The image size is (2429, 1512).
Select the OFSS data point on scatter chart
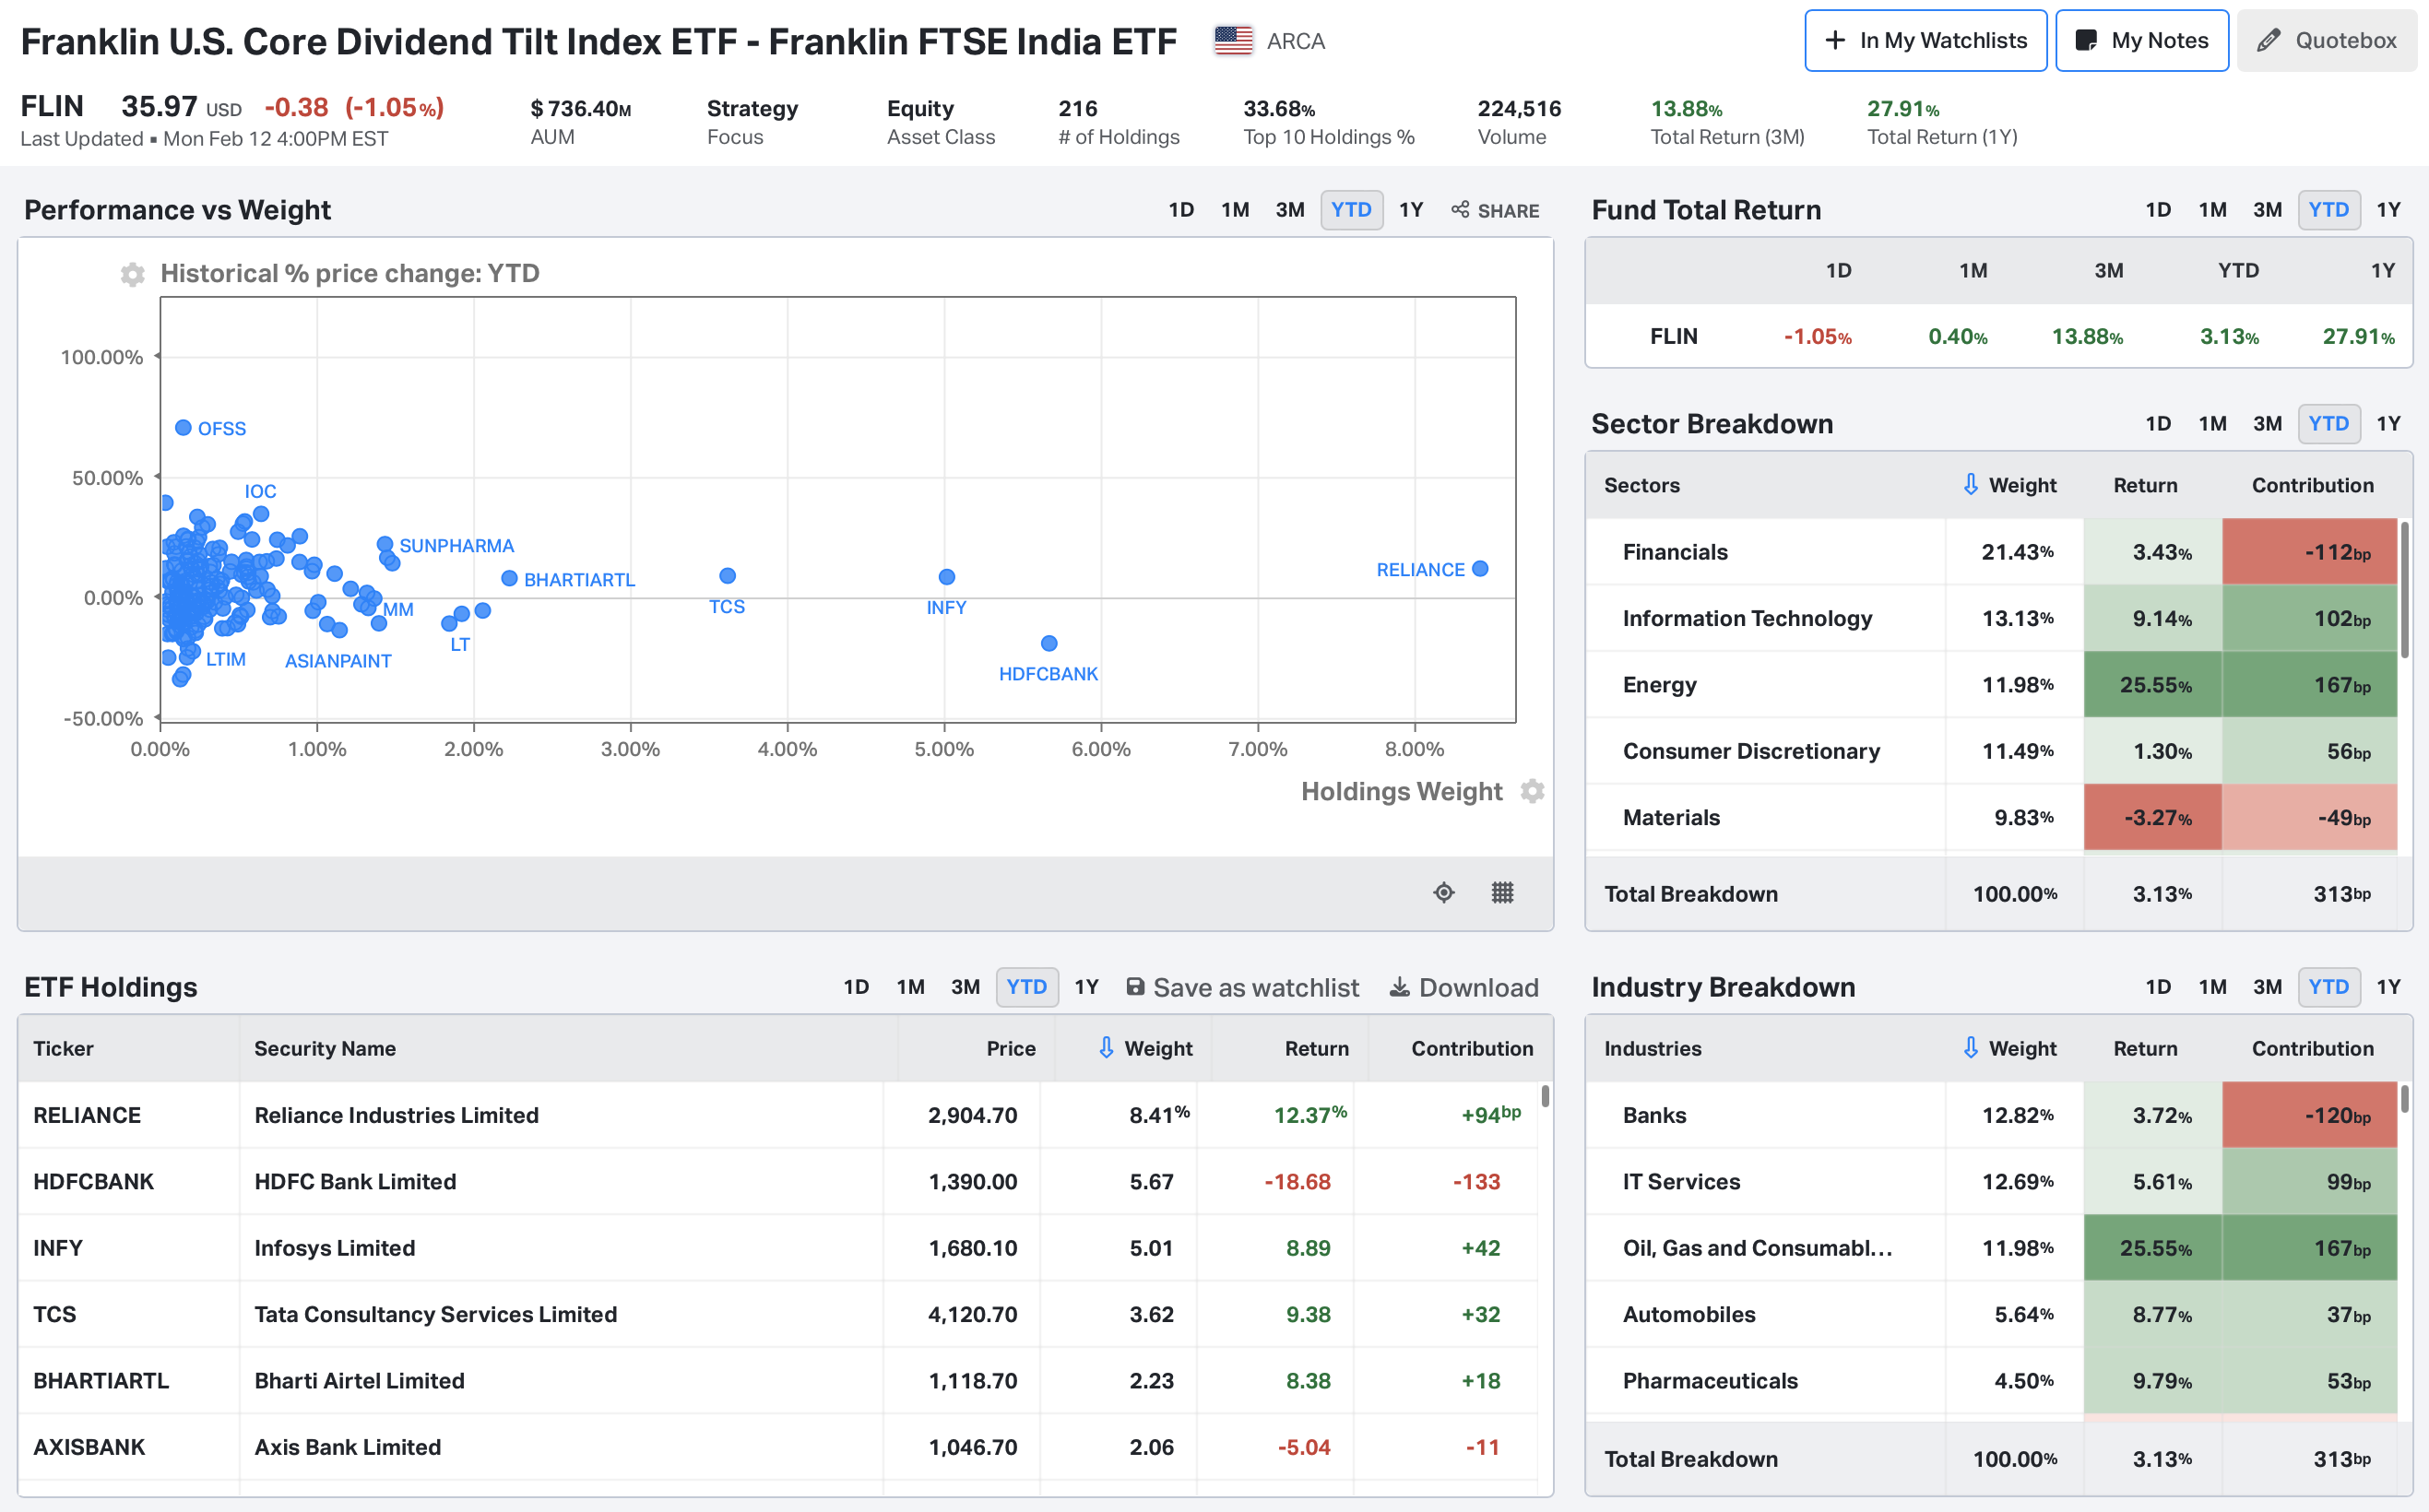[x=183, y=428]
